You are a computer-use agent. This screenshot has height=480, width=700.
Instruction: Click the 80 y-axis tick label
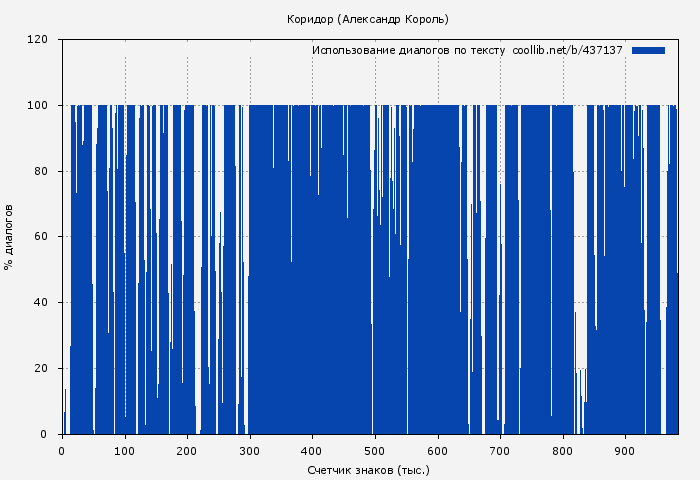point(41,171)
